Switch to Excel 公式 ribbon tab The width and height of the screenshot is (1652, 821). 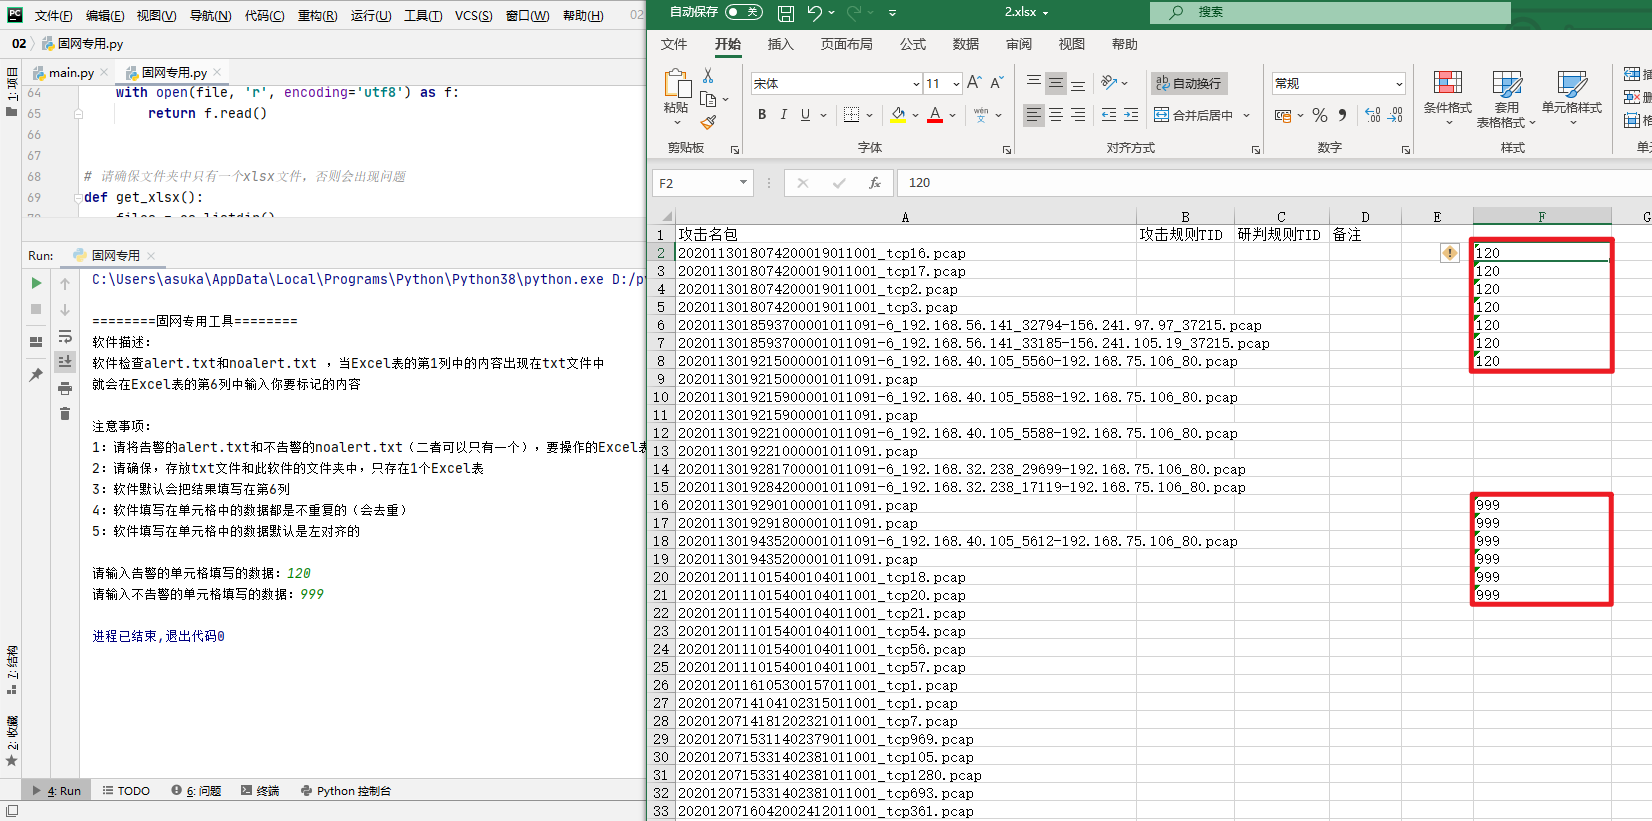(x=913, y=44)
